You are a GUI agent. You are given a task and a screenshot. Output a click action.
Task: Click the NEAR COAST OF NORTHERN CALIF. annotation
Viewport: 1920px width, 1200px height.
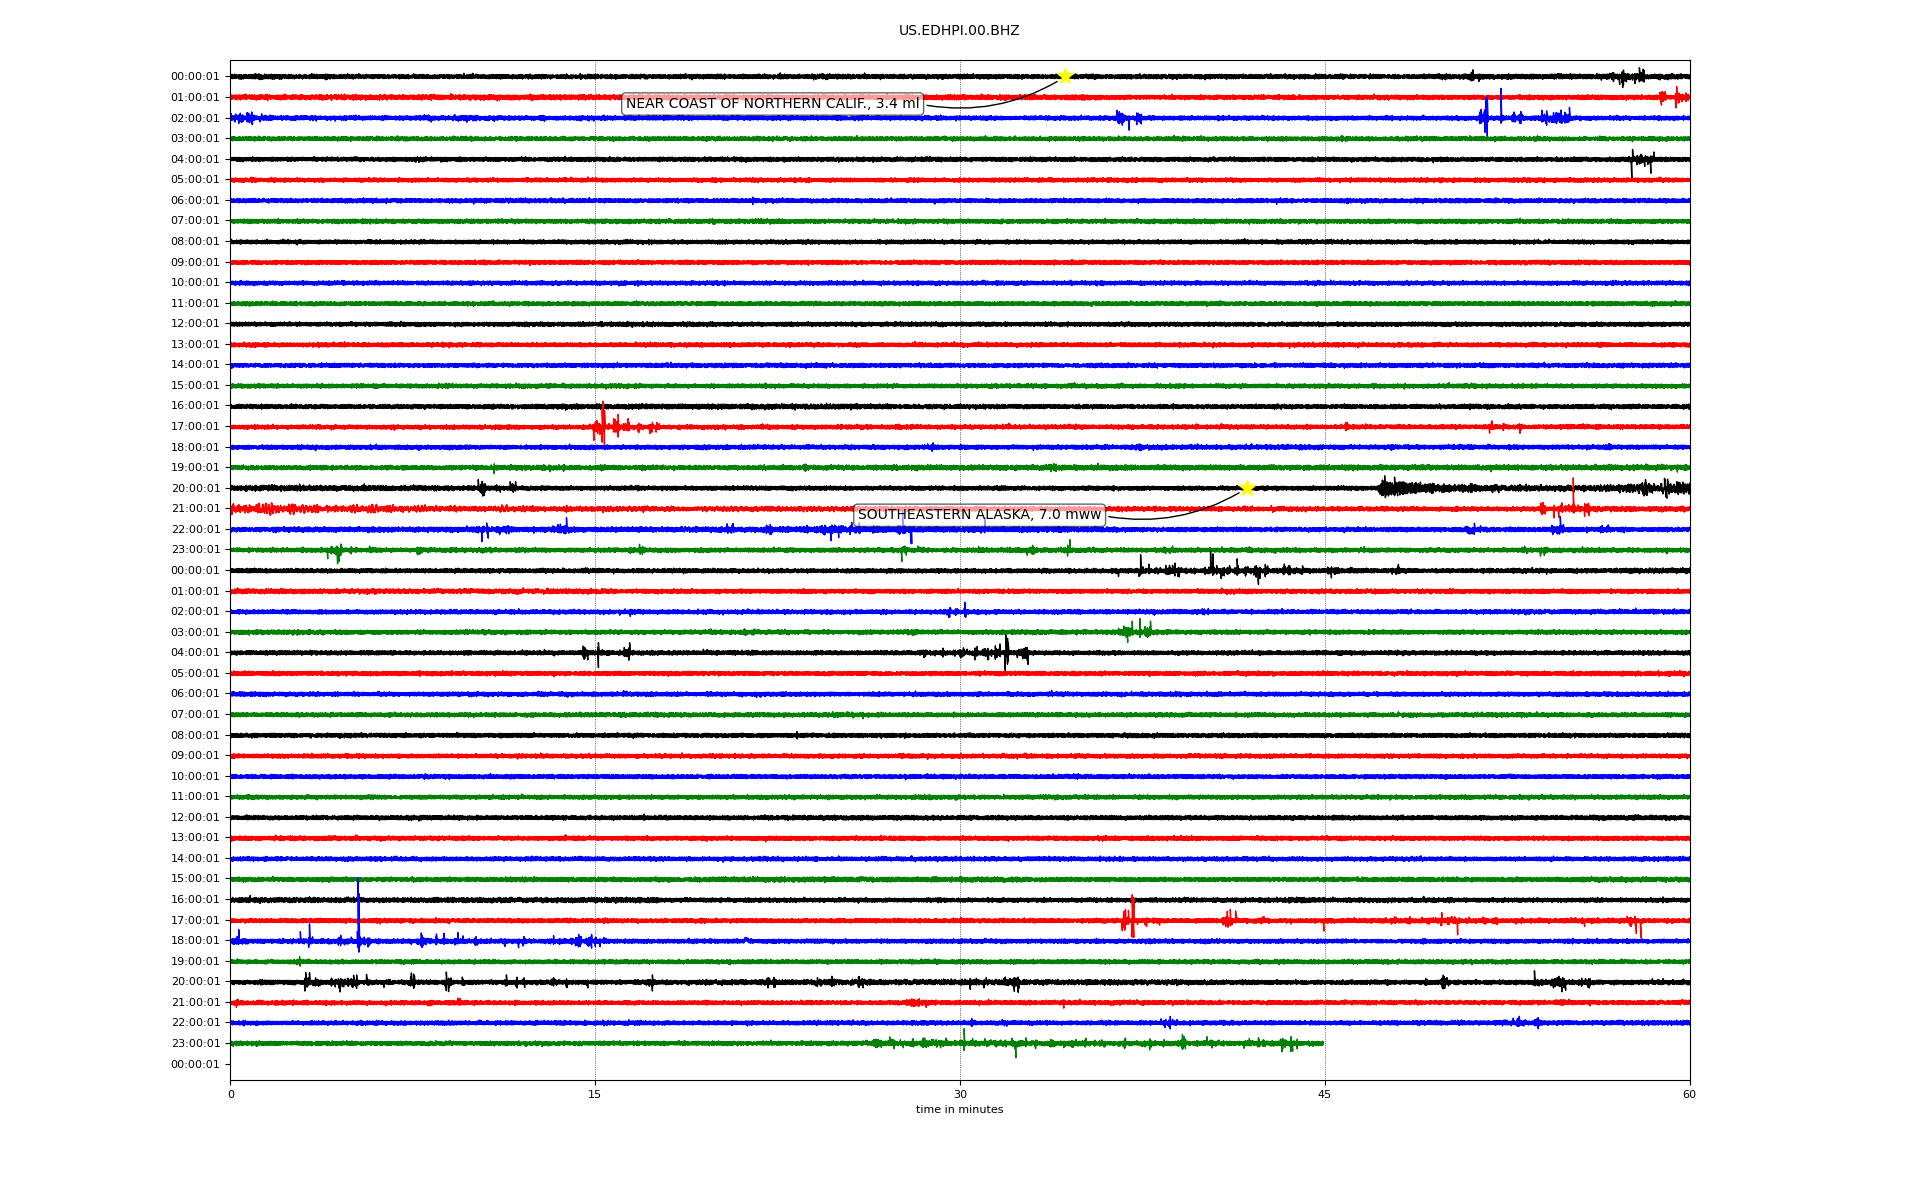[x=772, y=104]
